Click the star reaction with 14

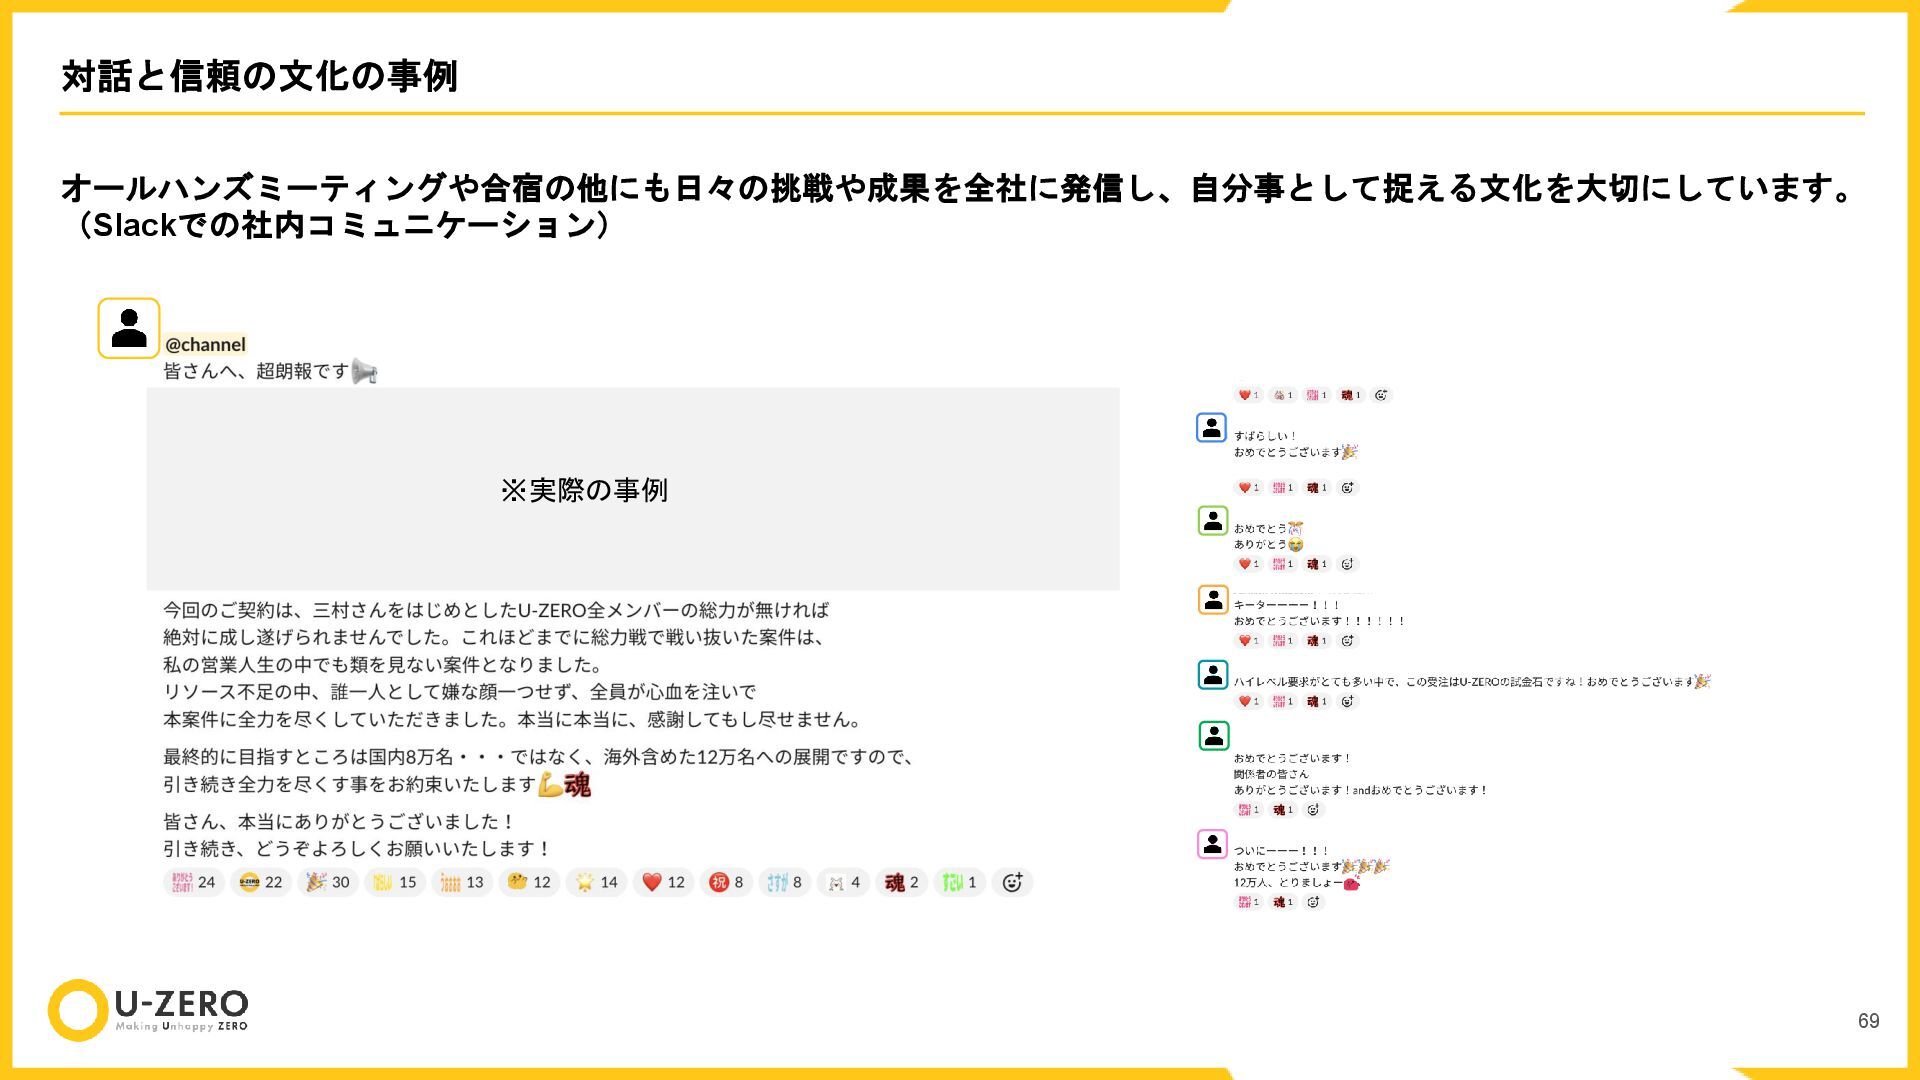click(x=596, y=882)
